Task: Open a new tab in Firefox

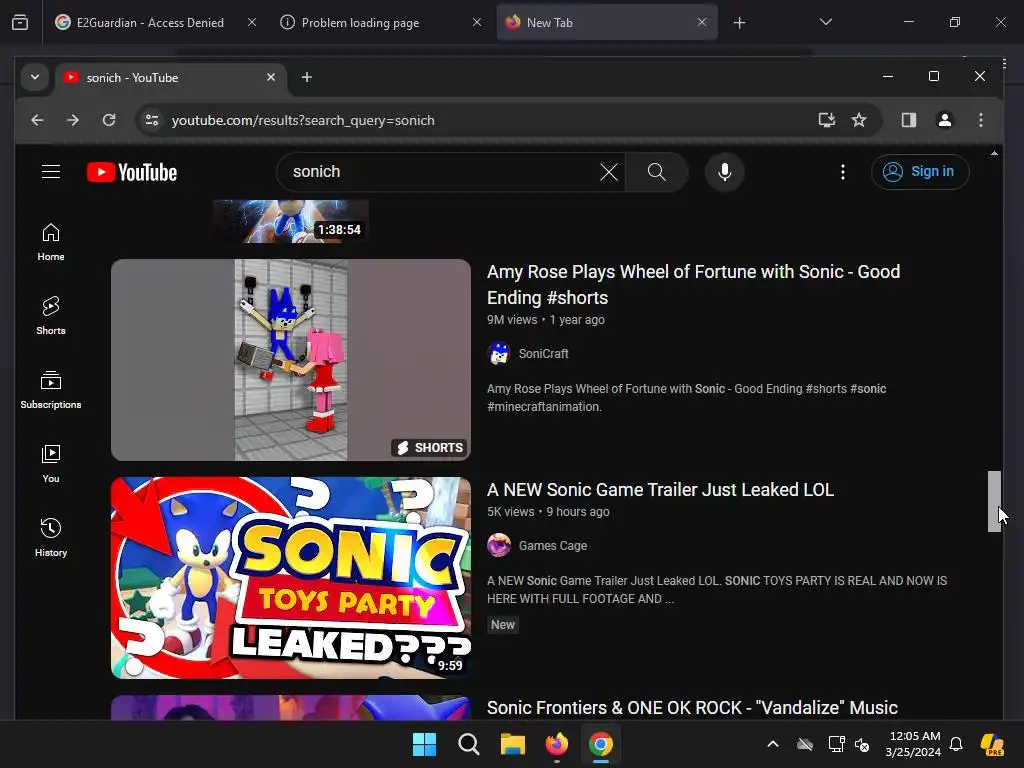Action: (x=739, y=23)
